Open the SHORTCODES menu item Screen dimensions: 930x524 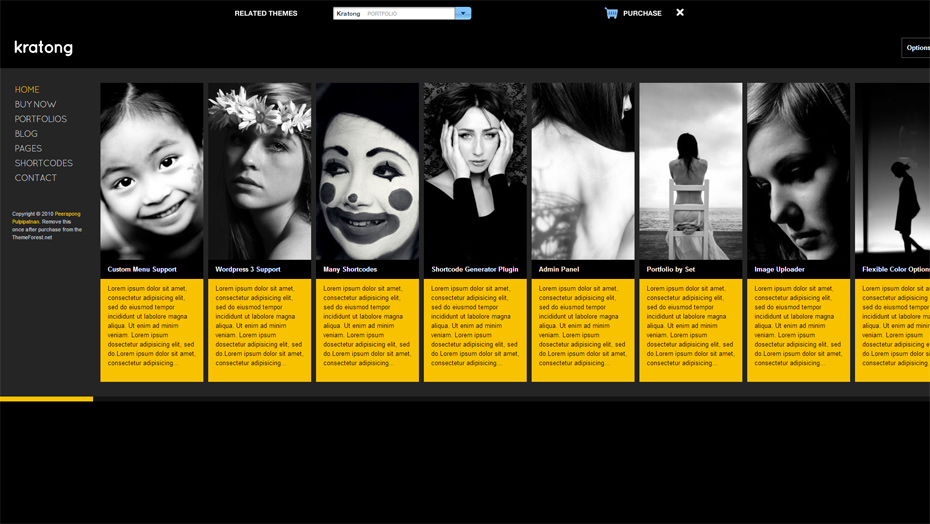43,163
